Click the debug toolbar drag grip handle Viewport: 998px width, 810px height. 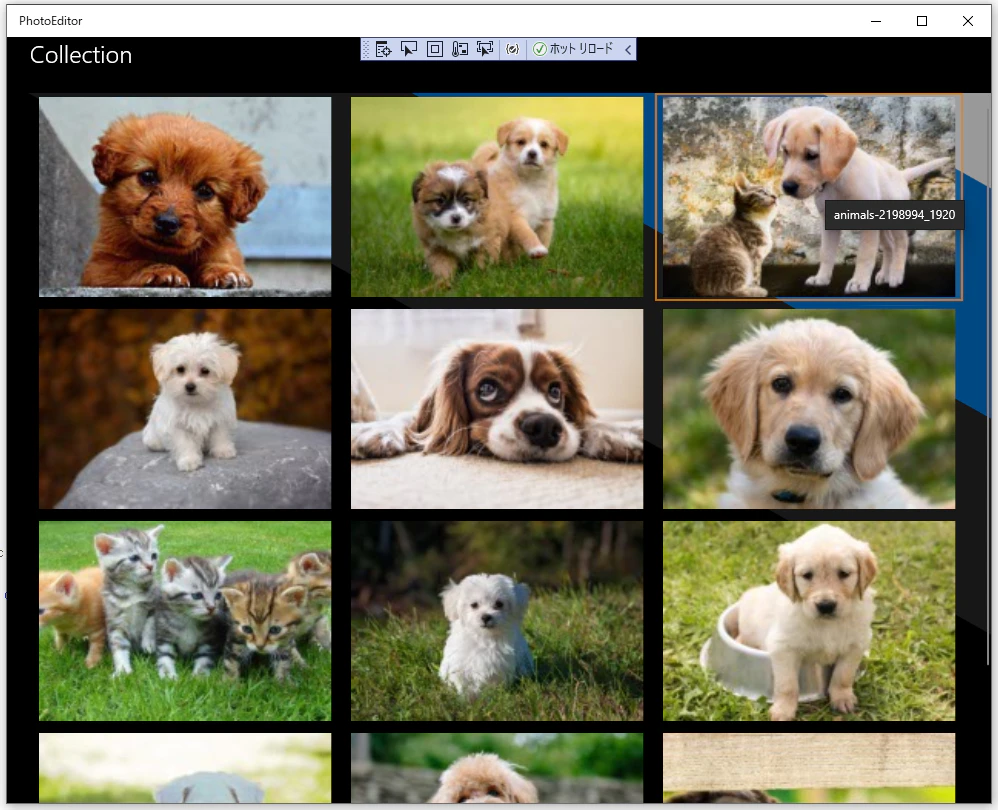(366, 49)
